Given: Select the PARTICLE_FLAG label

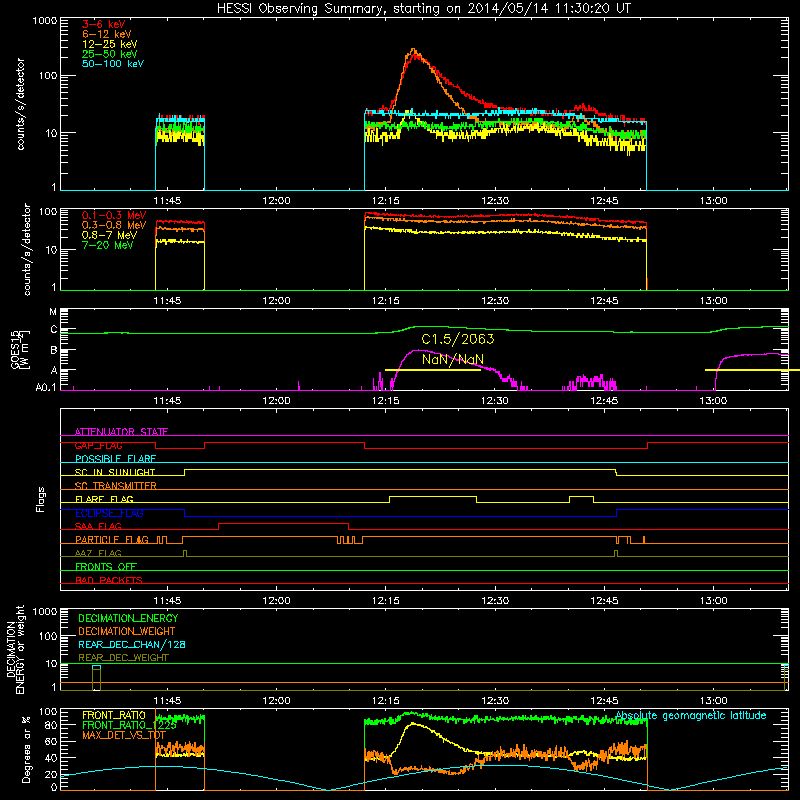Looking at the screenshot, I should (x=112, y=540).
